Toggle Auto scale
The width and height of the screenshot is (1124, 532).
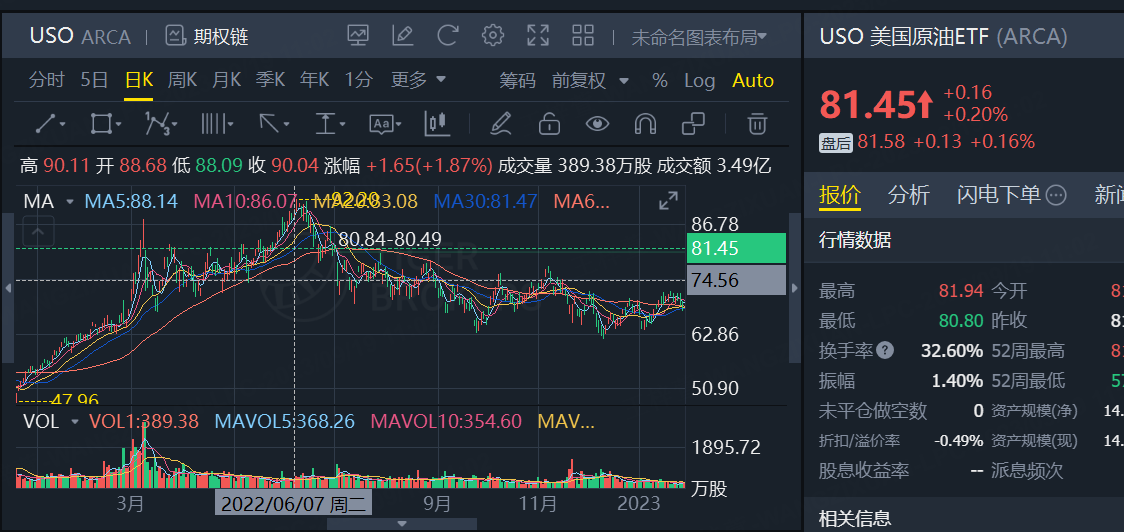click(x=753, y=81)
